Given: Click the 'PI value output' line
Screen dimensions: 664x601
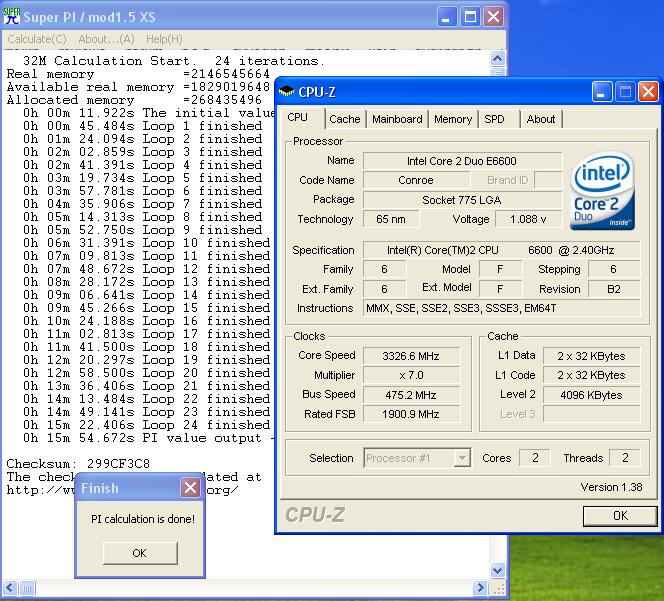Looking at the screenshot, I should tap(148, 438).
